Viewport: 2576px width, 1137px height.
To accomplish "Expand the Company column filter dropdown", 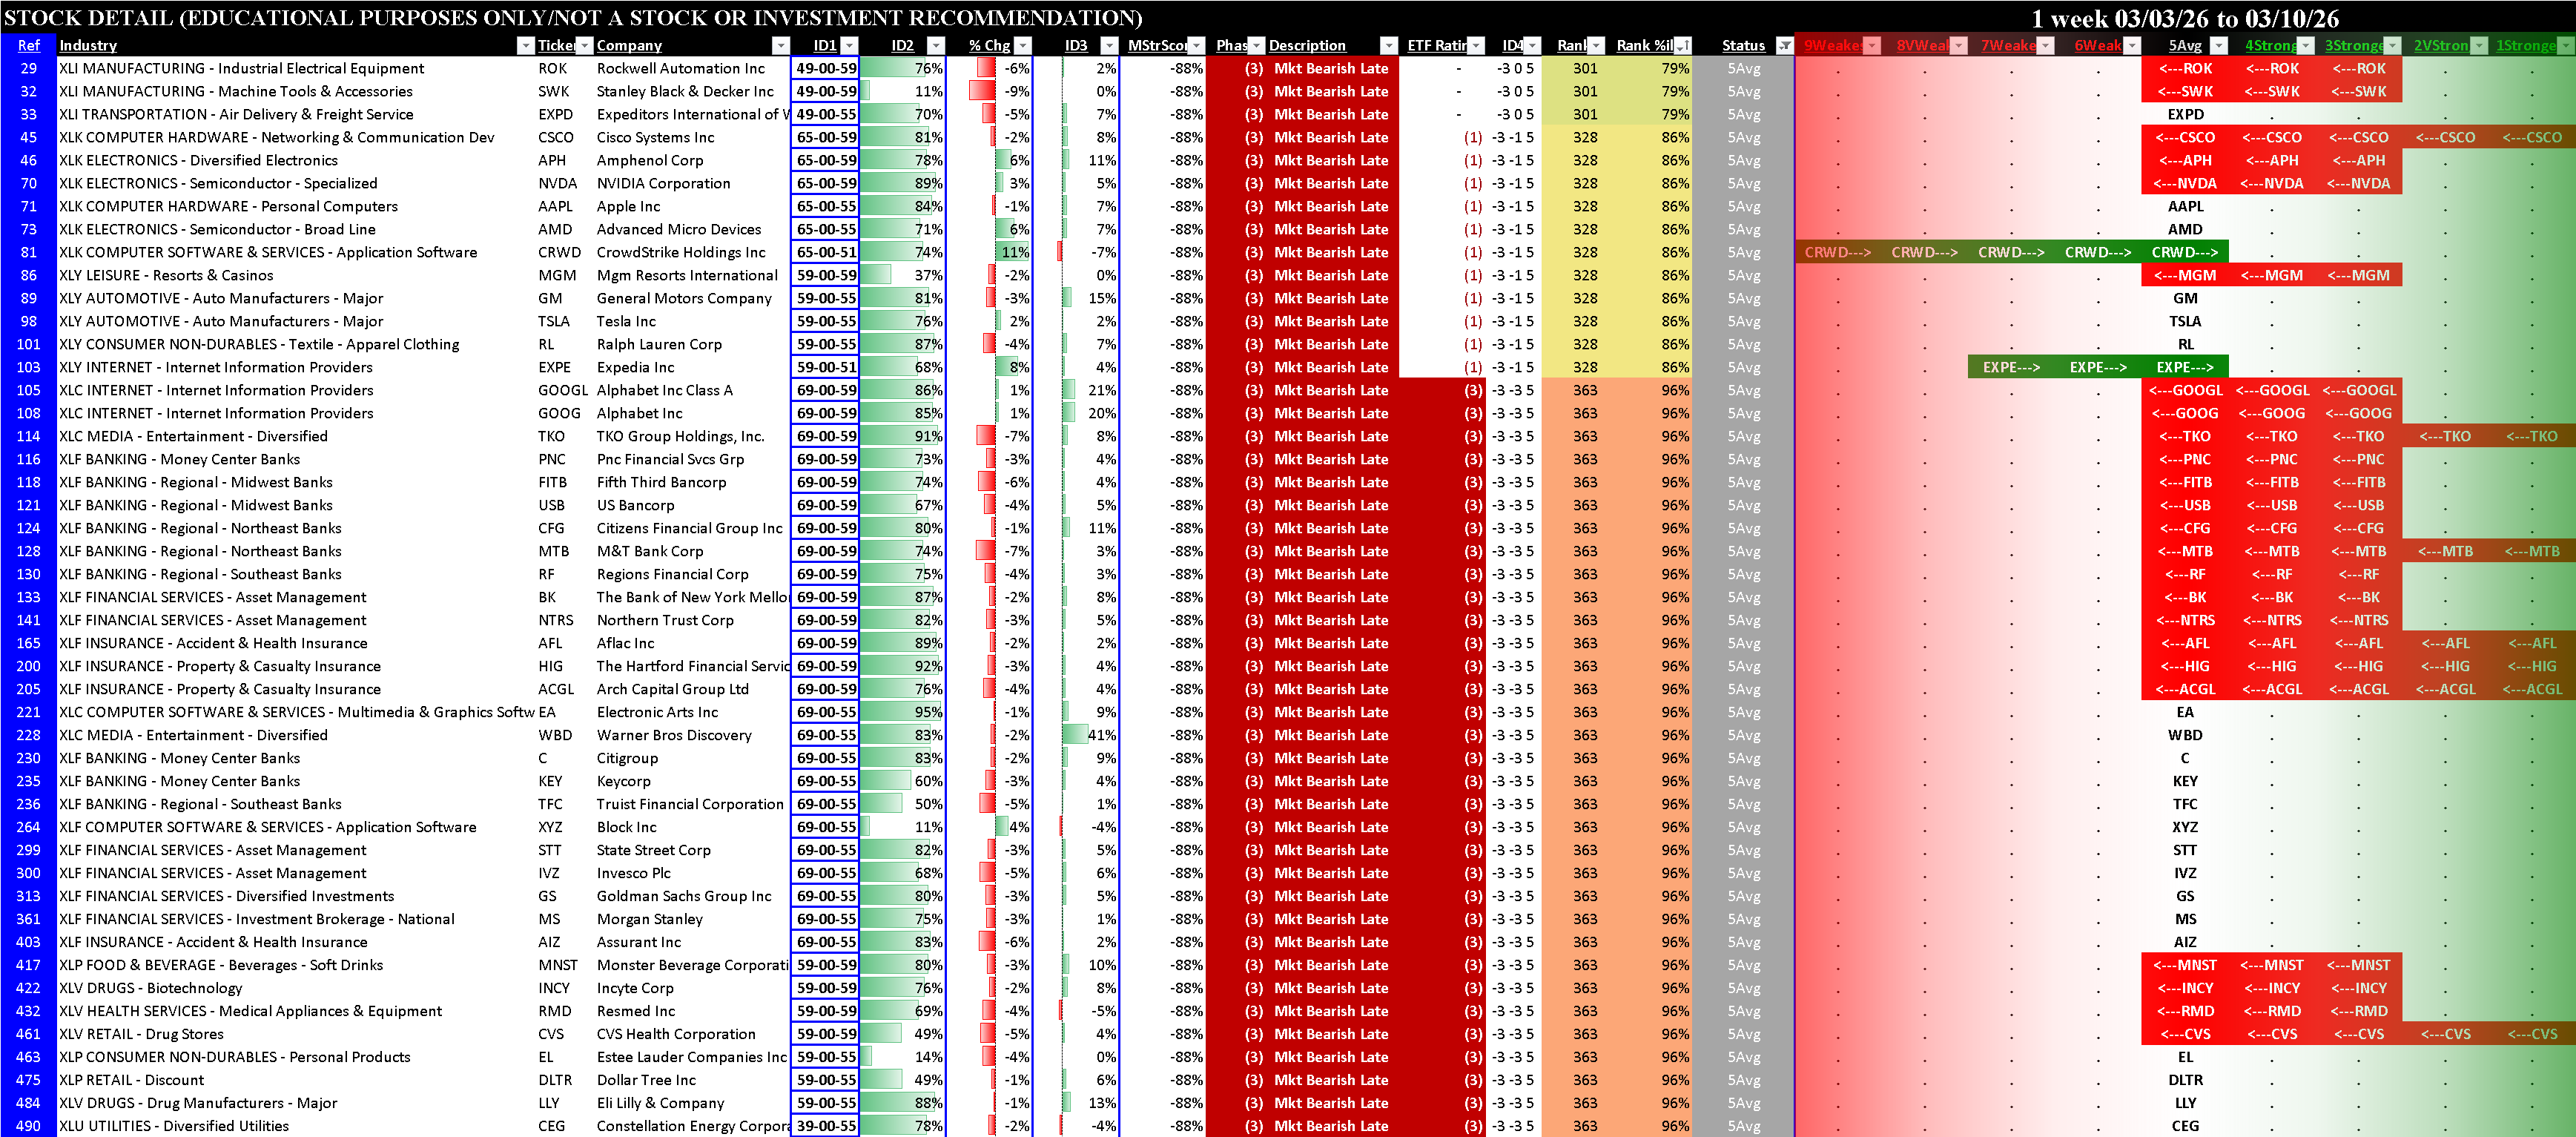I will click(780, 45).
